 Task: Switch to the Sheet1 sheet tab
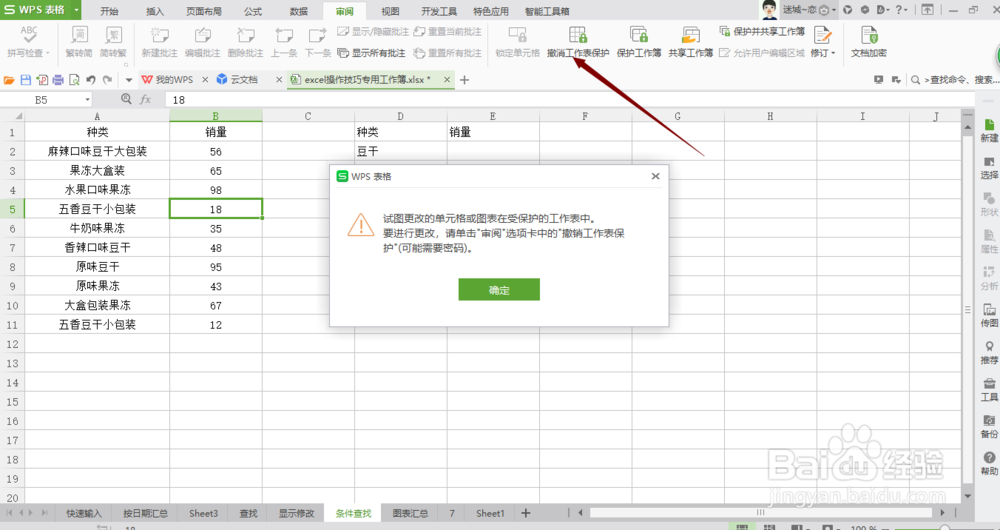(490, 513)
